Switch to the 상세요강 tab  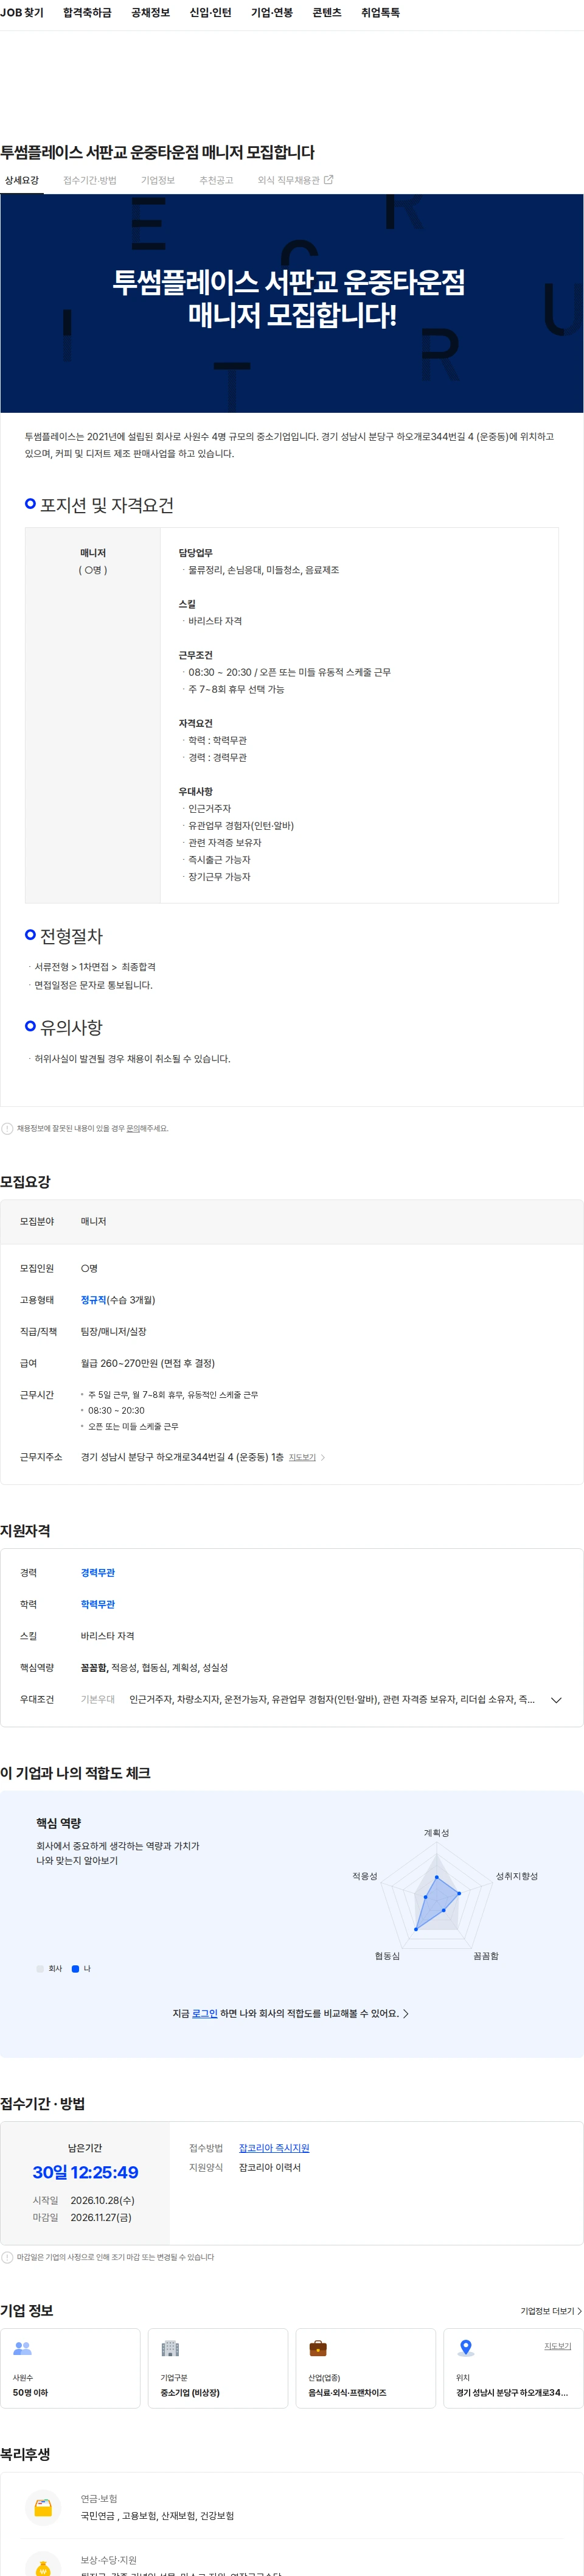[x=22, y=180]
